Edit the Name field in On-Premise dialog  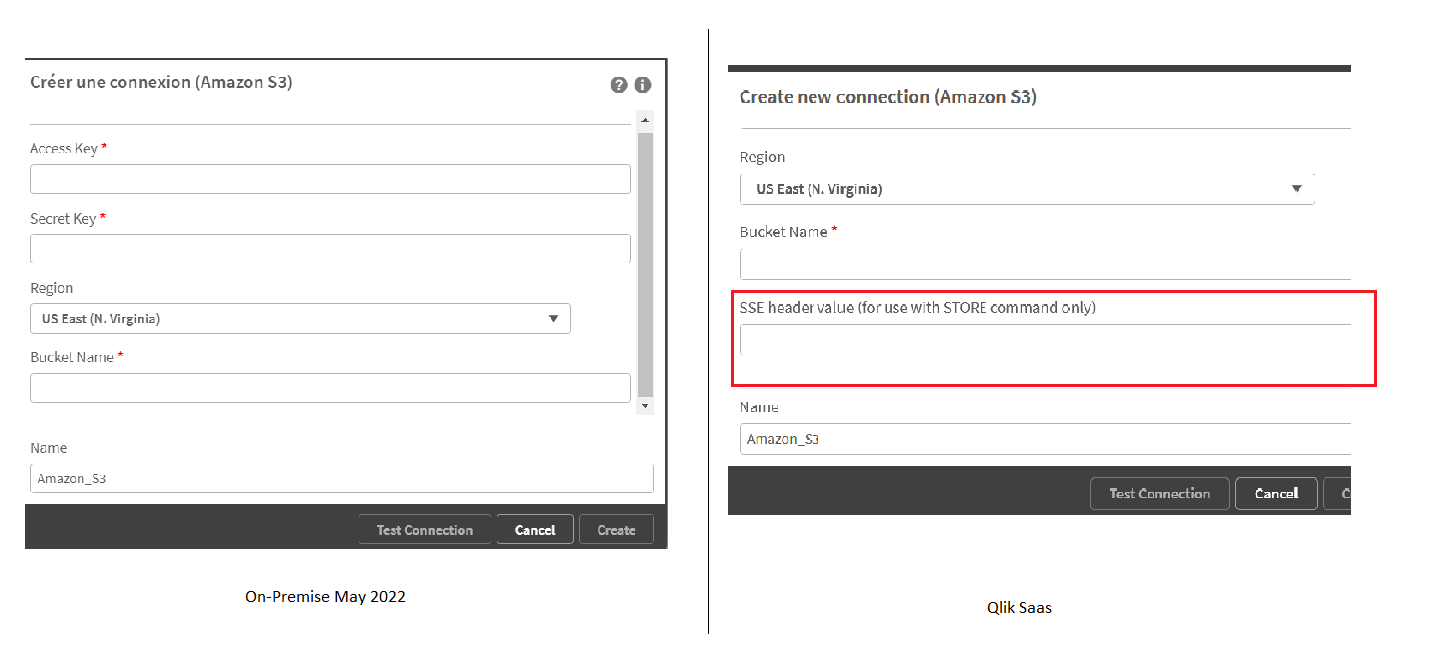pos(342,478)
